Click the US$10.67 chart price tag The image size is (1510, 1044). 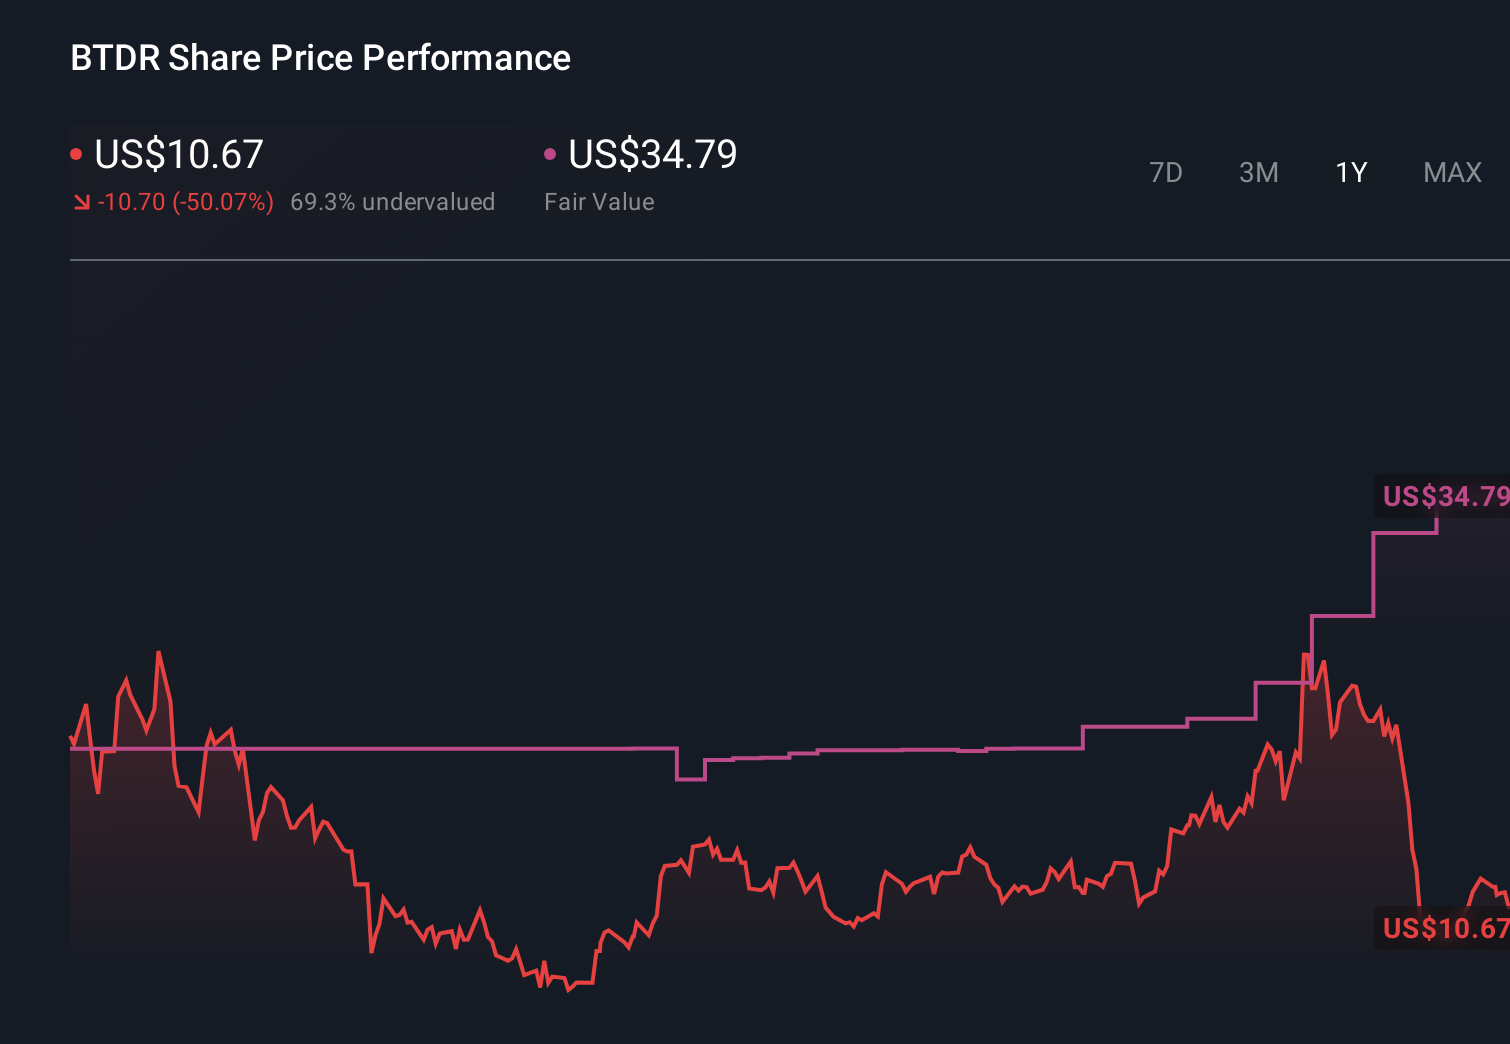pos(1443,928)
